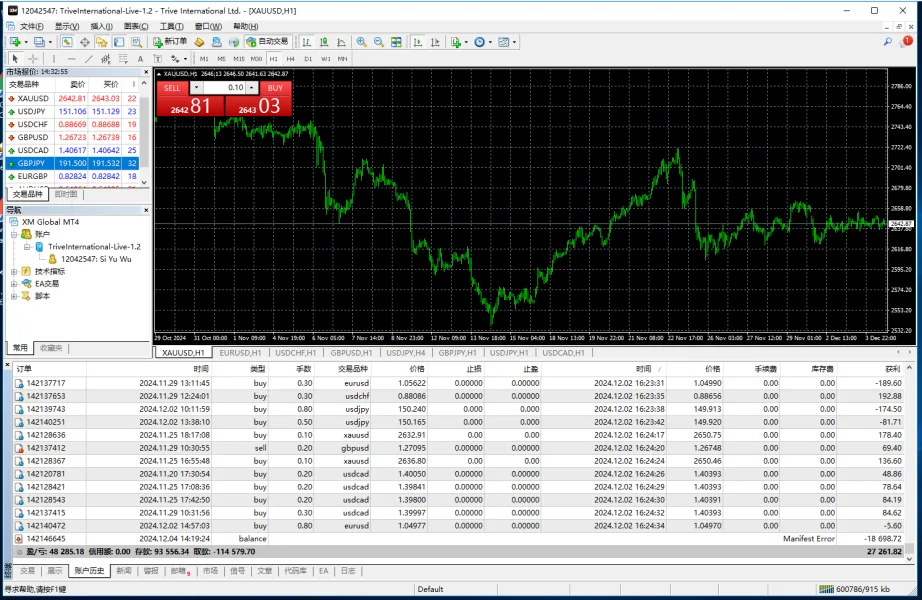922x600 pixels.
Task: Click the tile windows chart layout icon
Action: coord(396,42)
